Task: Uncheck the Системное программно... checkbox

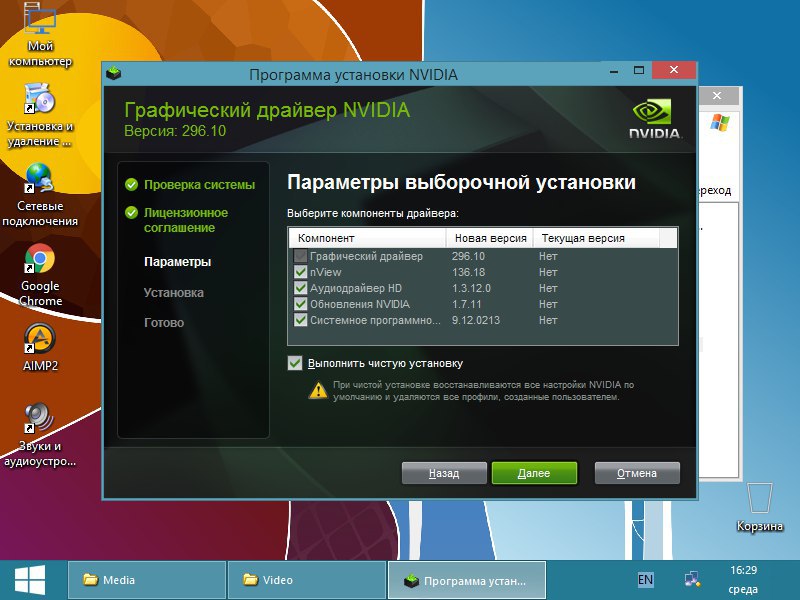Action: pyautogui.click(x=301, y=320)
